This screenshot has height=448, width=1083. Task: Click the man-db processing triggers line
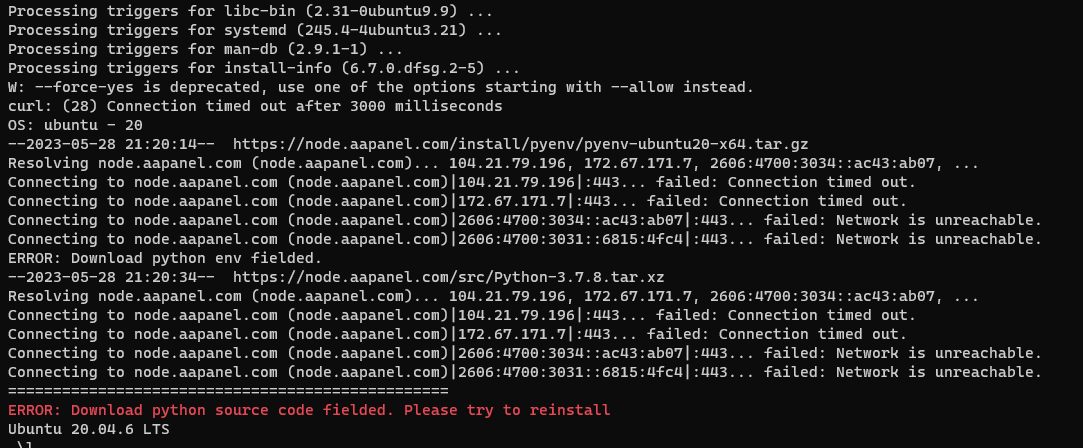205,49
